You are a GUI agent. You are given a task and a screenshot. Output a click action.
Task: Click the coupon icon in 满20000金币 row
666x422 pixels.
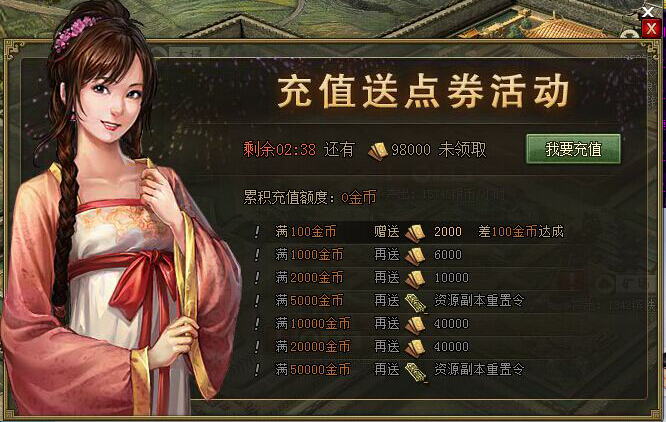[415, 347]
